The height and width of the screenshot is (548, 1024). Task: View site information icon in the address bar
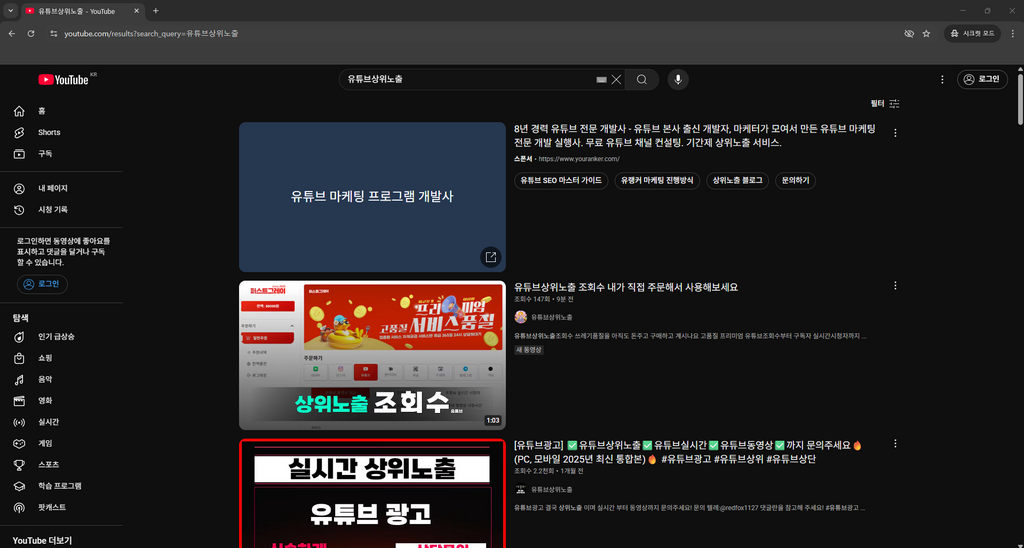click(x=54, y=33)
